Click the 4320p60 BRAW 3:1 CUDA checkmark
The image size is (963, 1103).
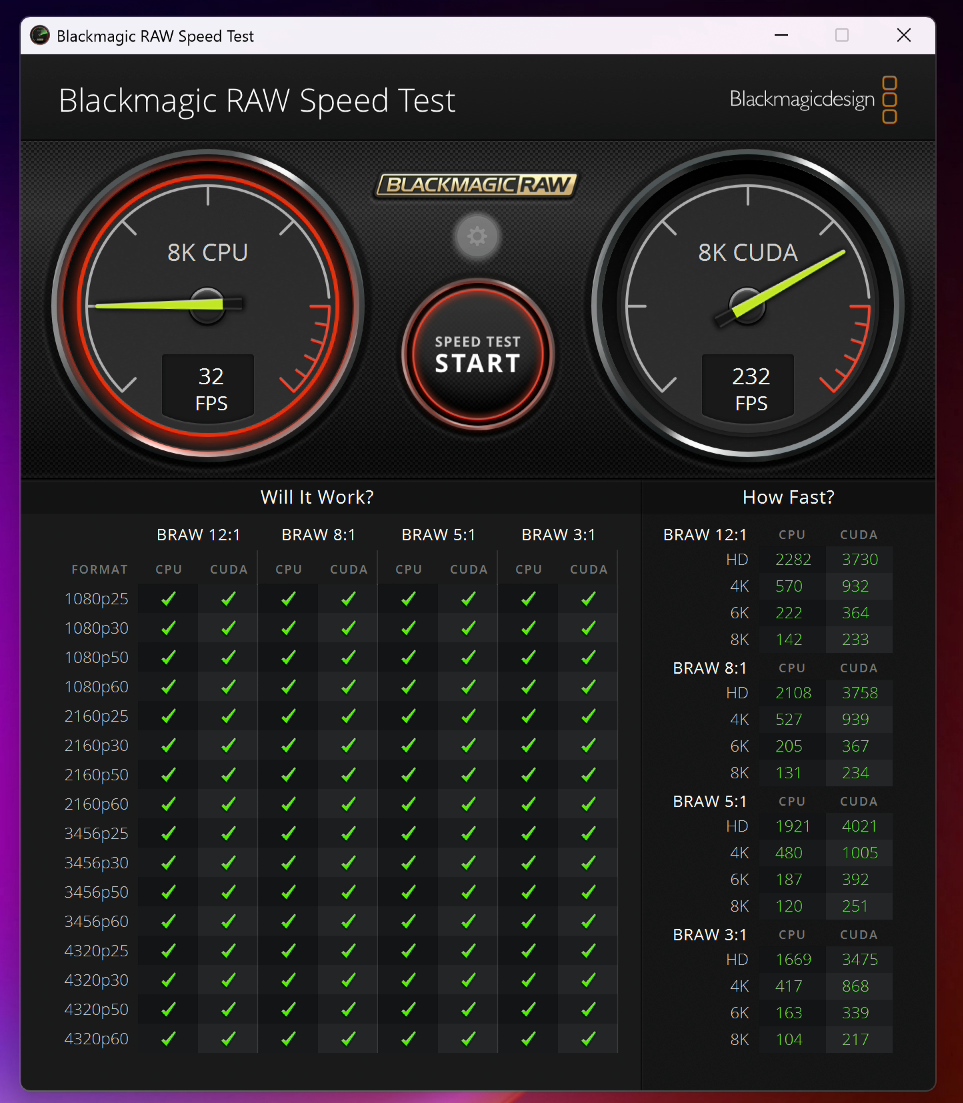pos(589,1039)
